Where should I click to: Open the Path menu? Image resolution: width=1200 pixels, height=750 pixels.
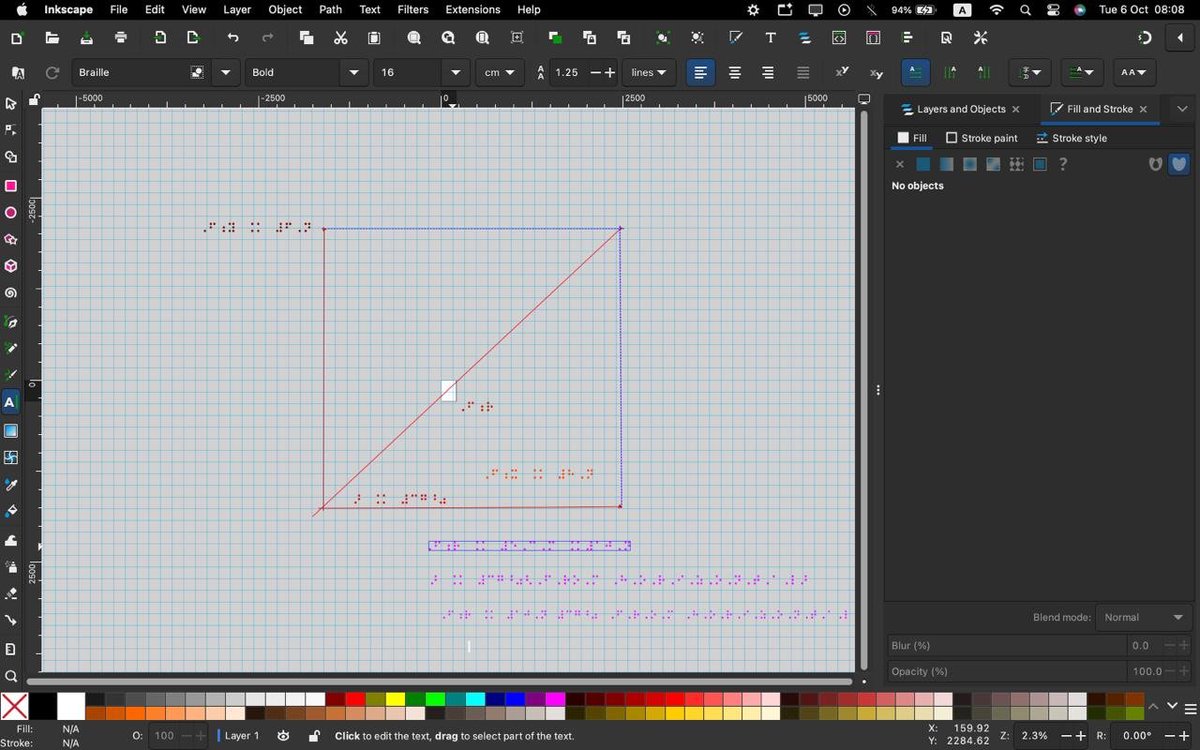[x=330, y=10]
